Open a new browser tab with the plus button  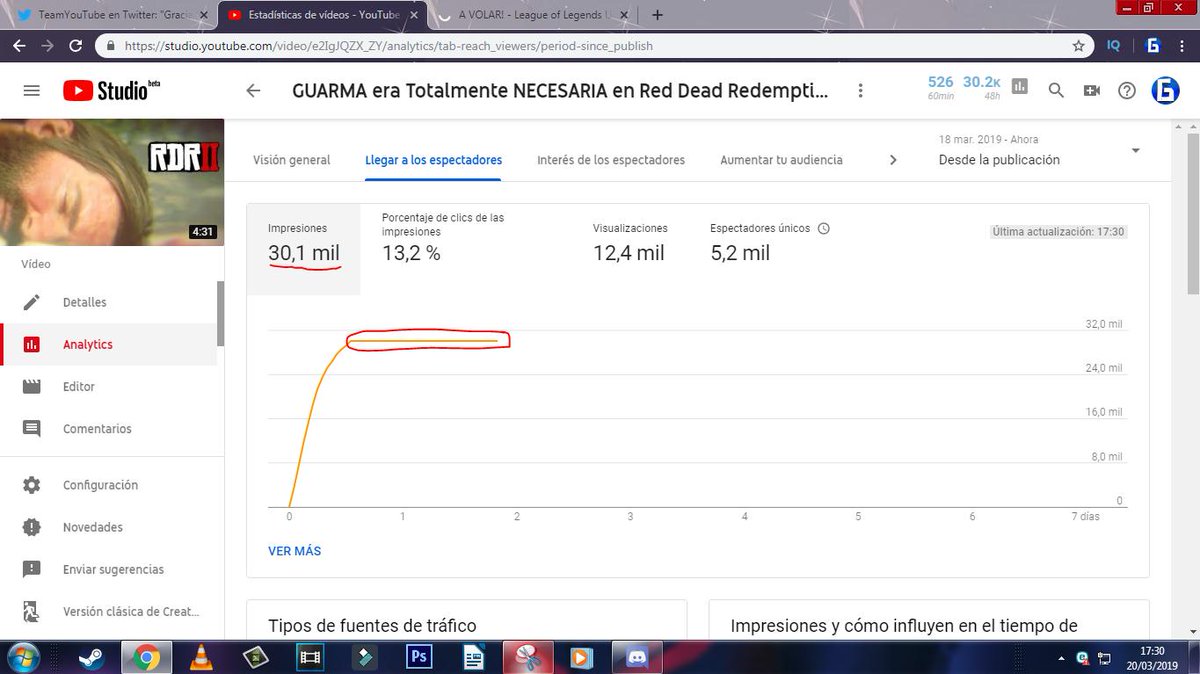tap(657, 15)
